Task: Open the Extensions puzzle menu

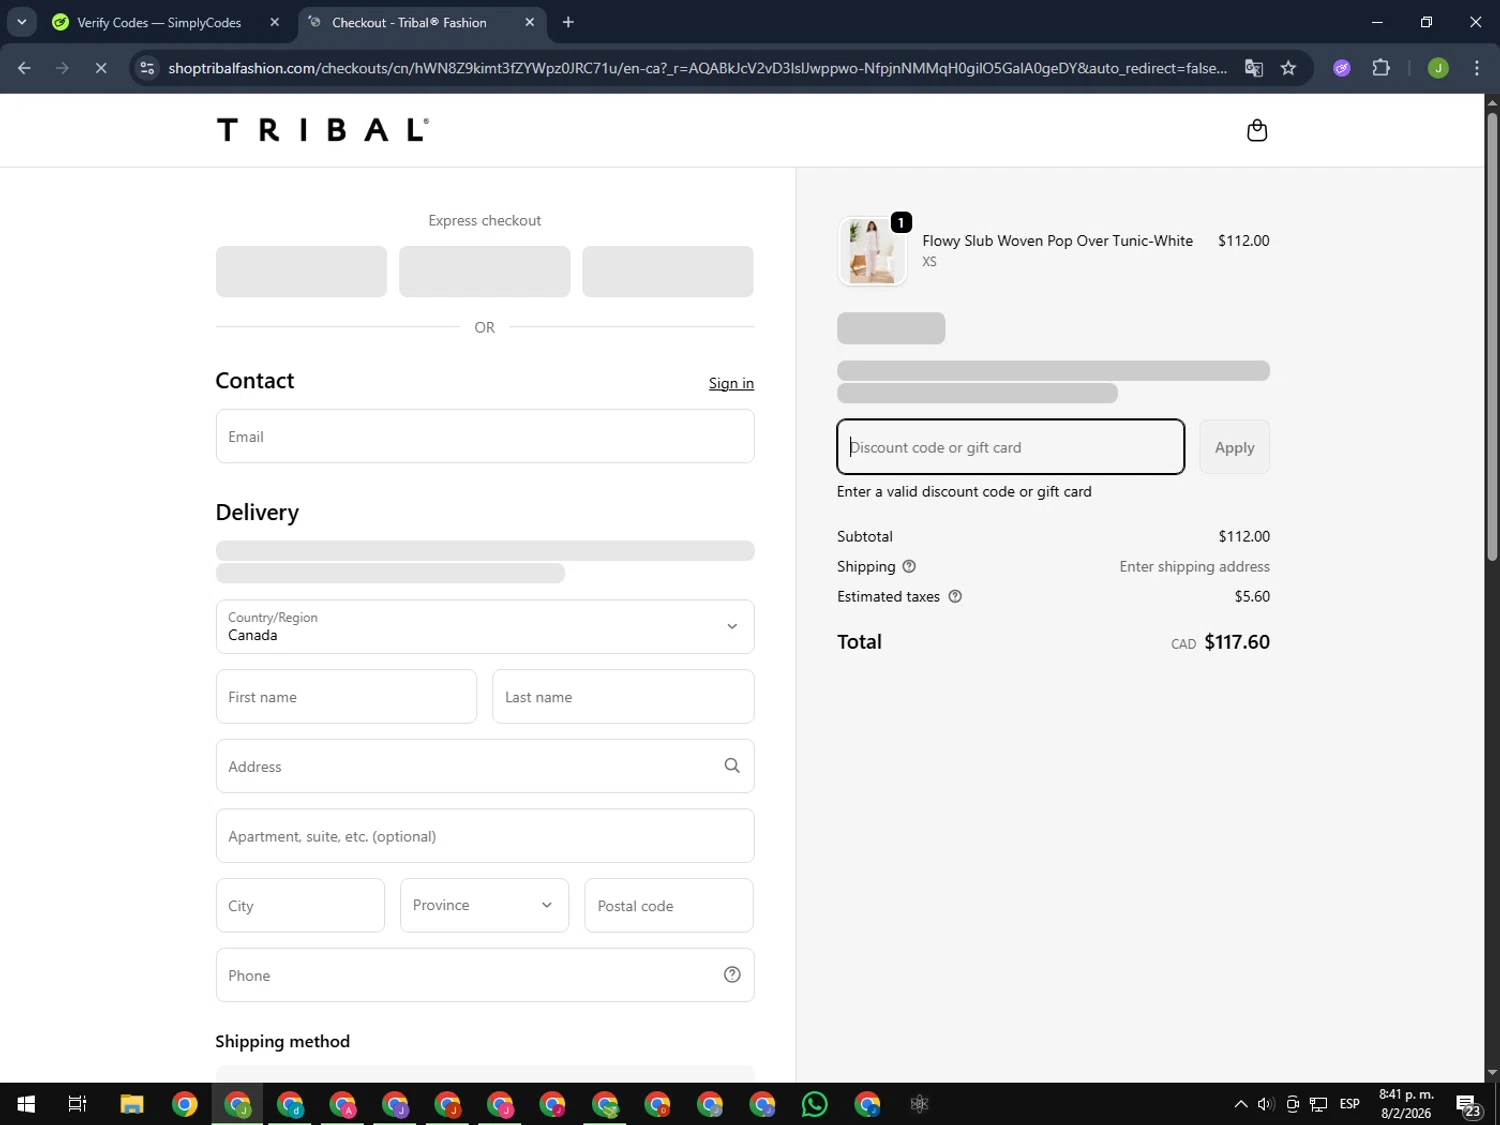Action: [1381, 68]
